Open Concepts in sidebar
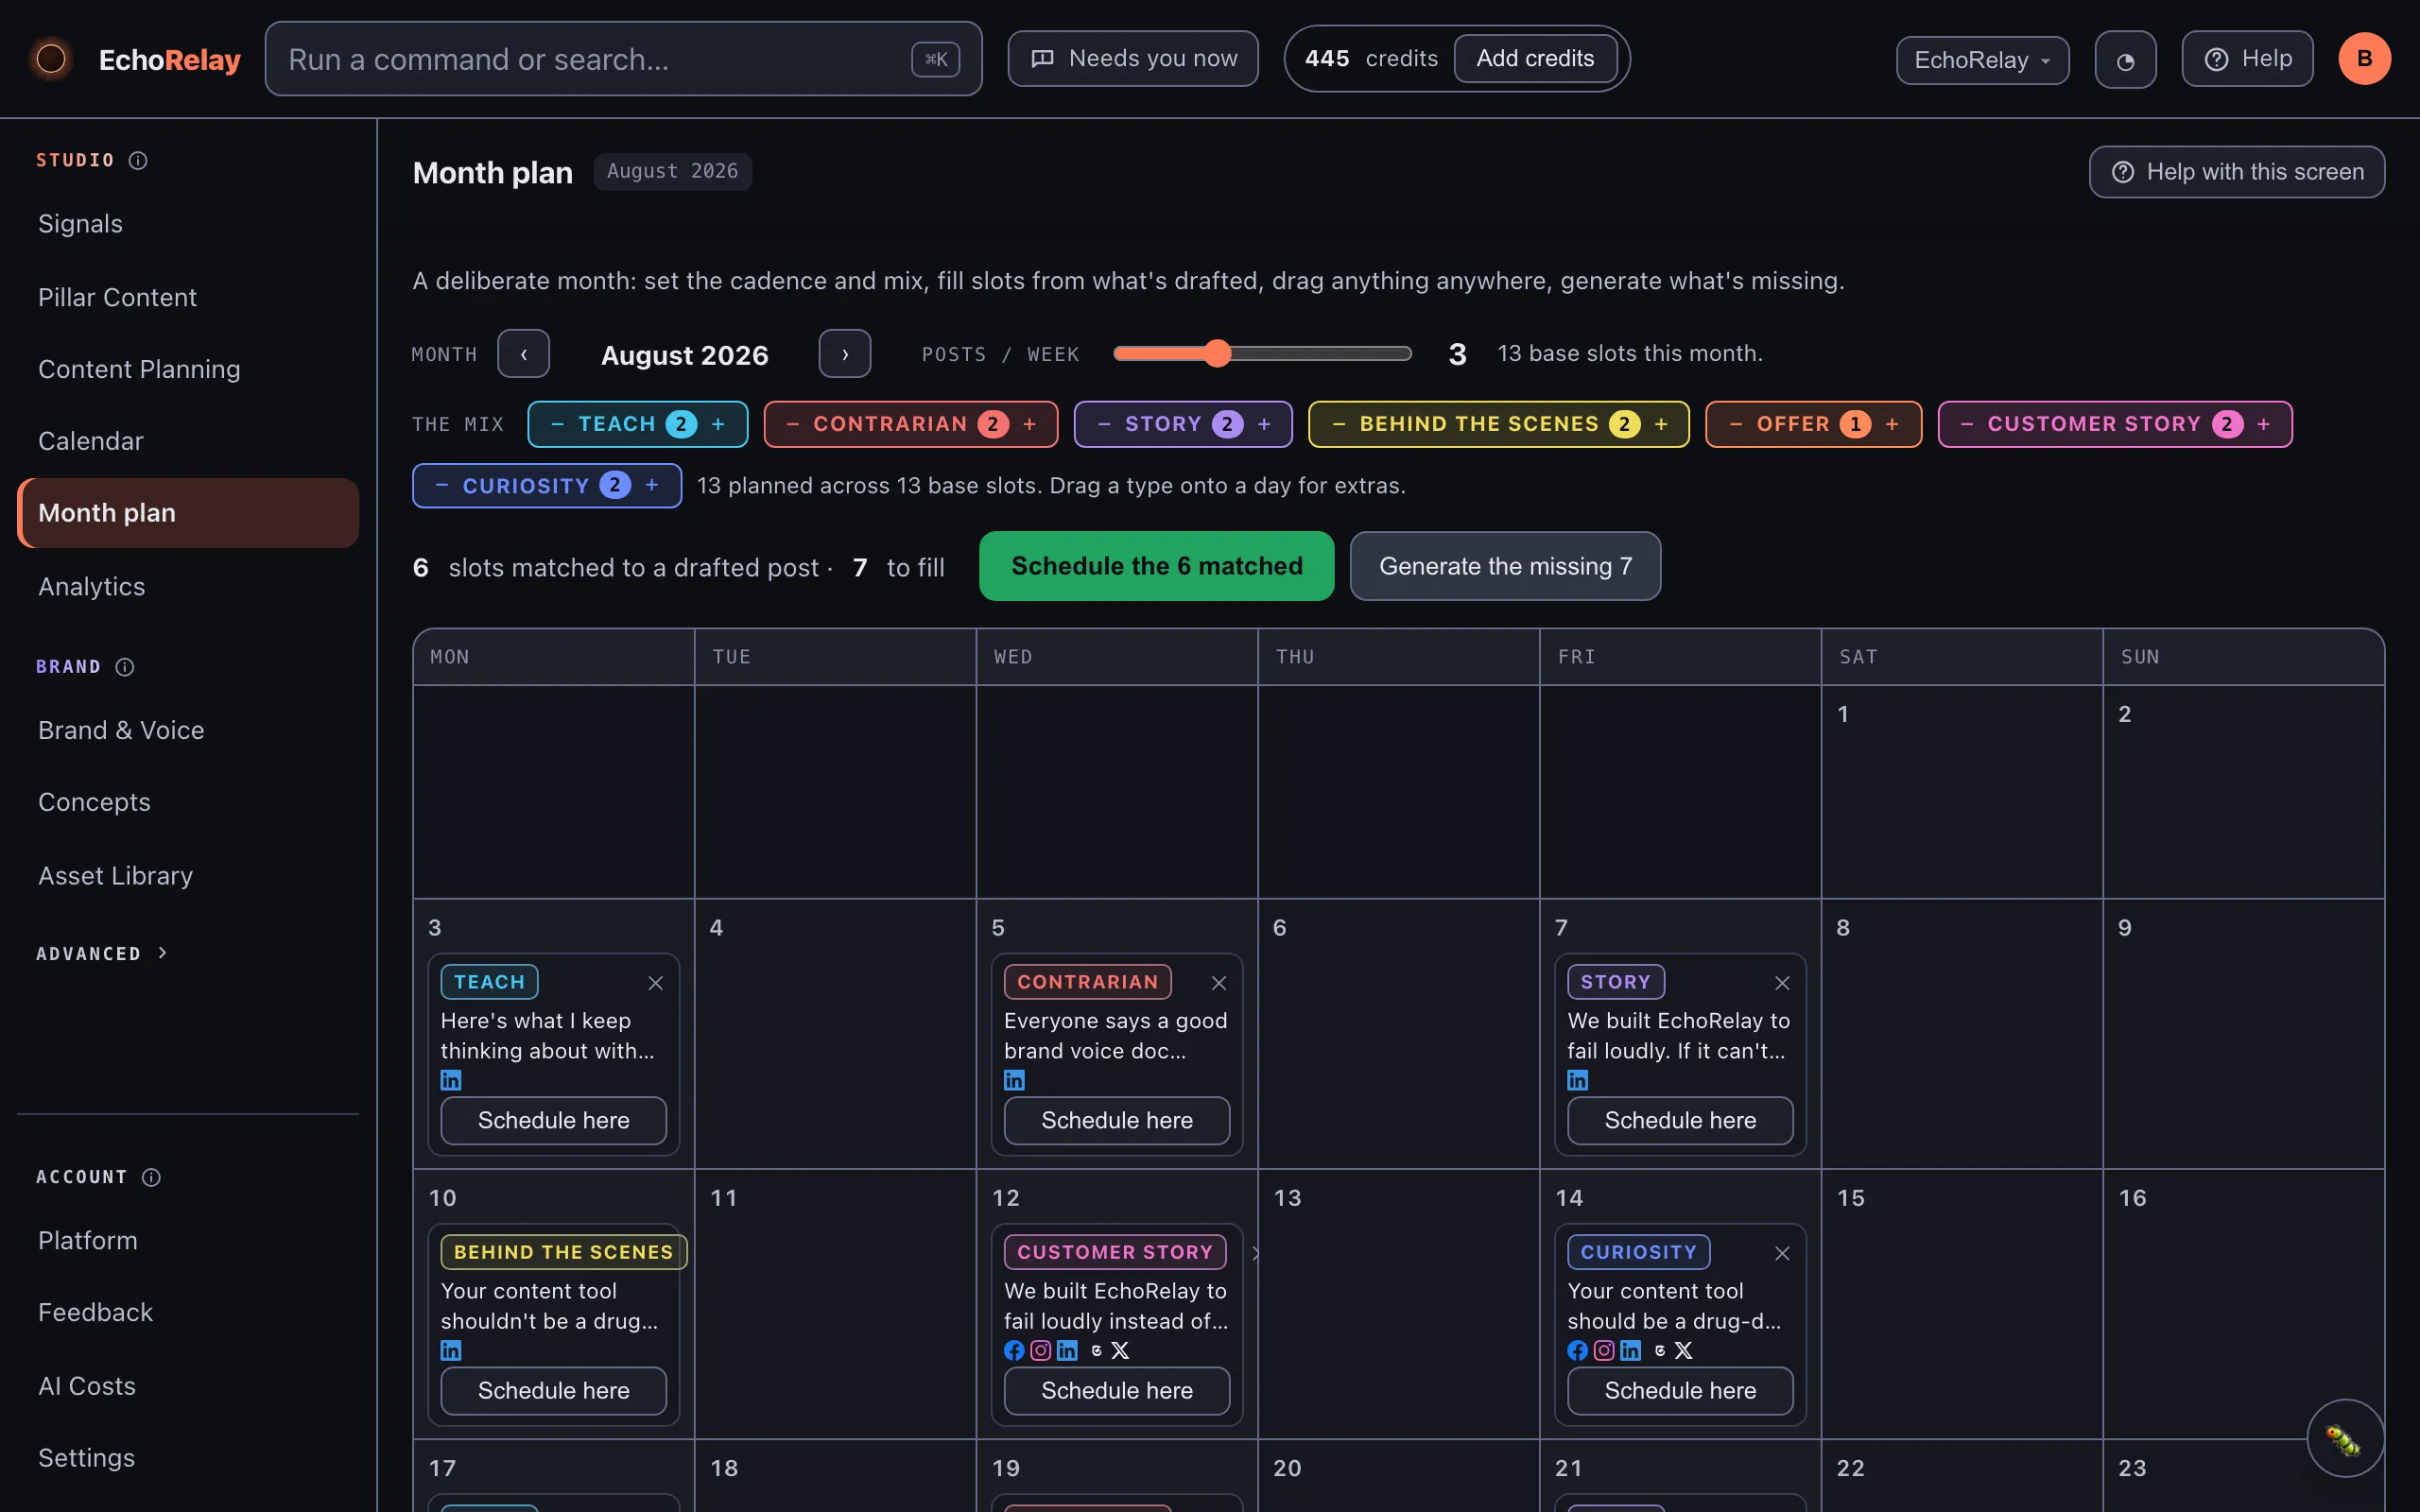2420x1512 pixels. pos(188,802)
